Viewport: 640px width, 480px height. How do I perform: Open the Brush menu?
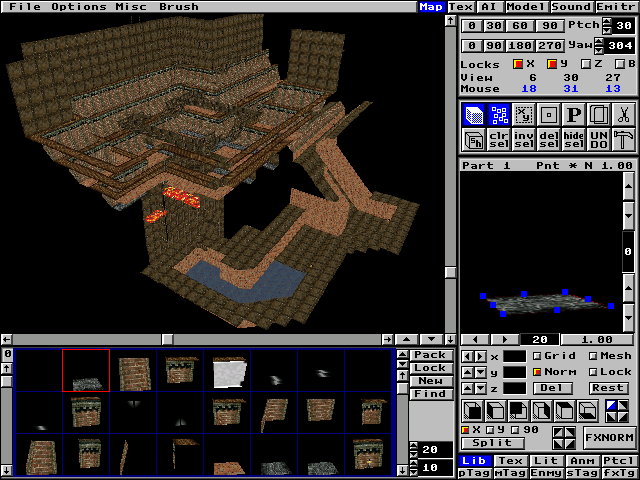click(x=179, y=7)
